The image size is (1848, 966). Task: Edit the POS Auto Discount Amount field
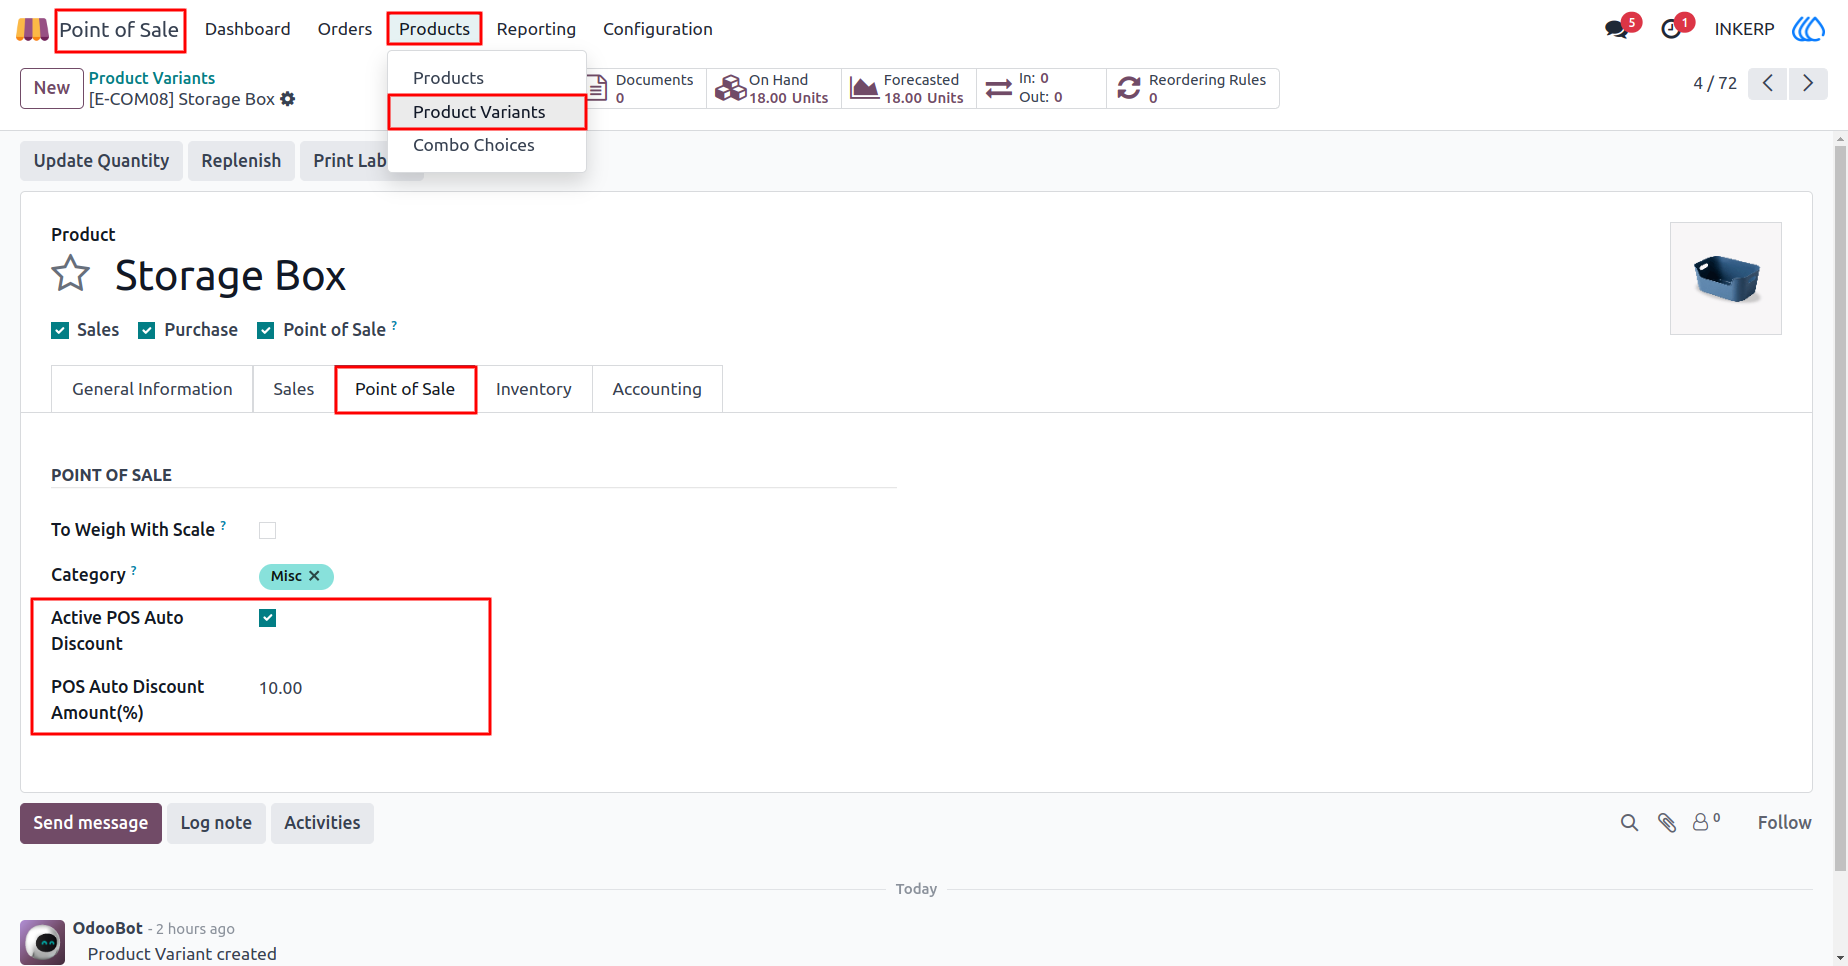(578, 688)
